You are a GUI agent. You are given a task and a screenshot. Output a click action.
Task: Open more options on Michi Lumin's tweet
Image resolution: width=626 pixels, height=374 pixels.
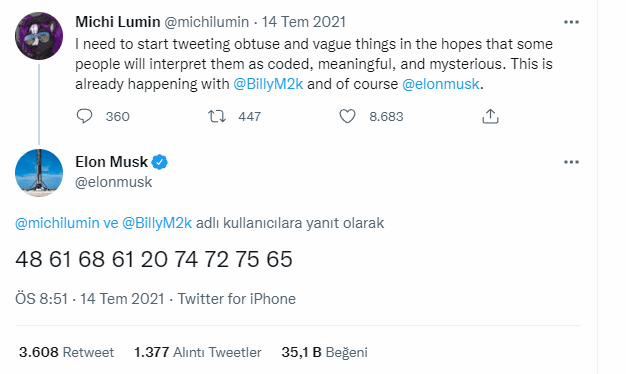point(571,22)
